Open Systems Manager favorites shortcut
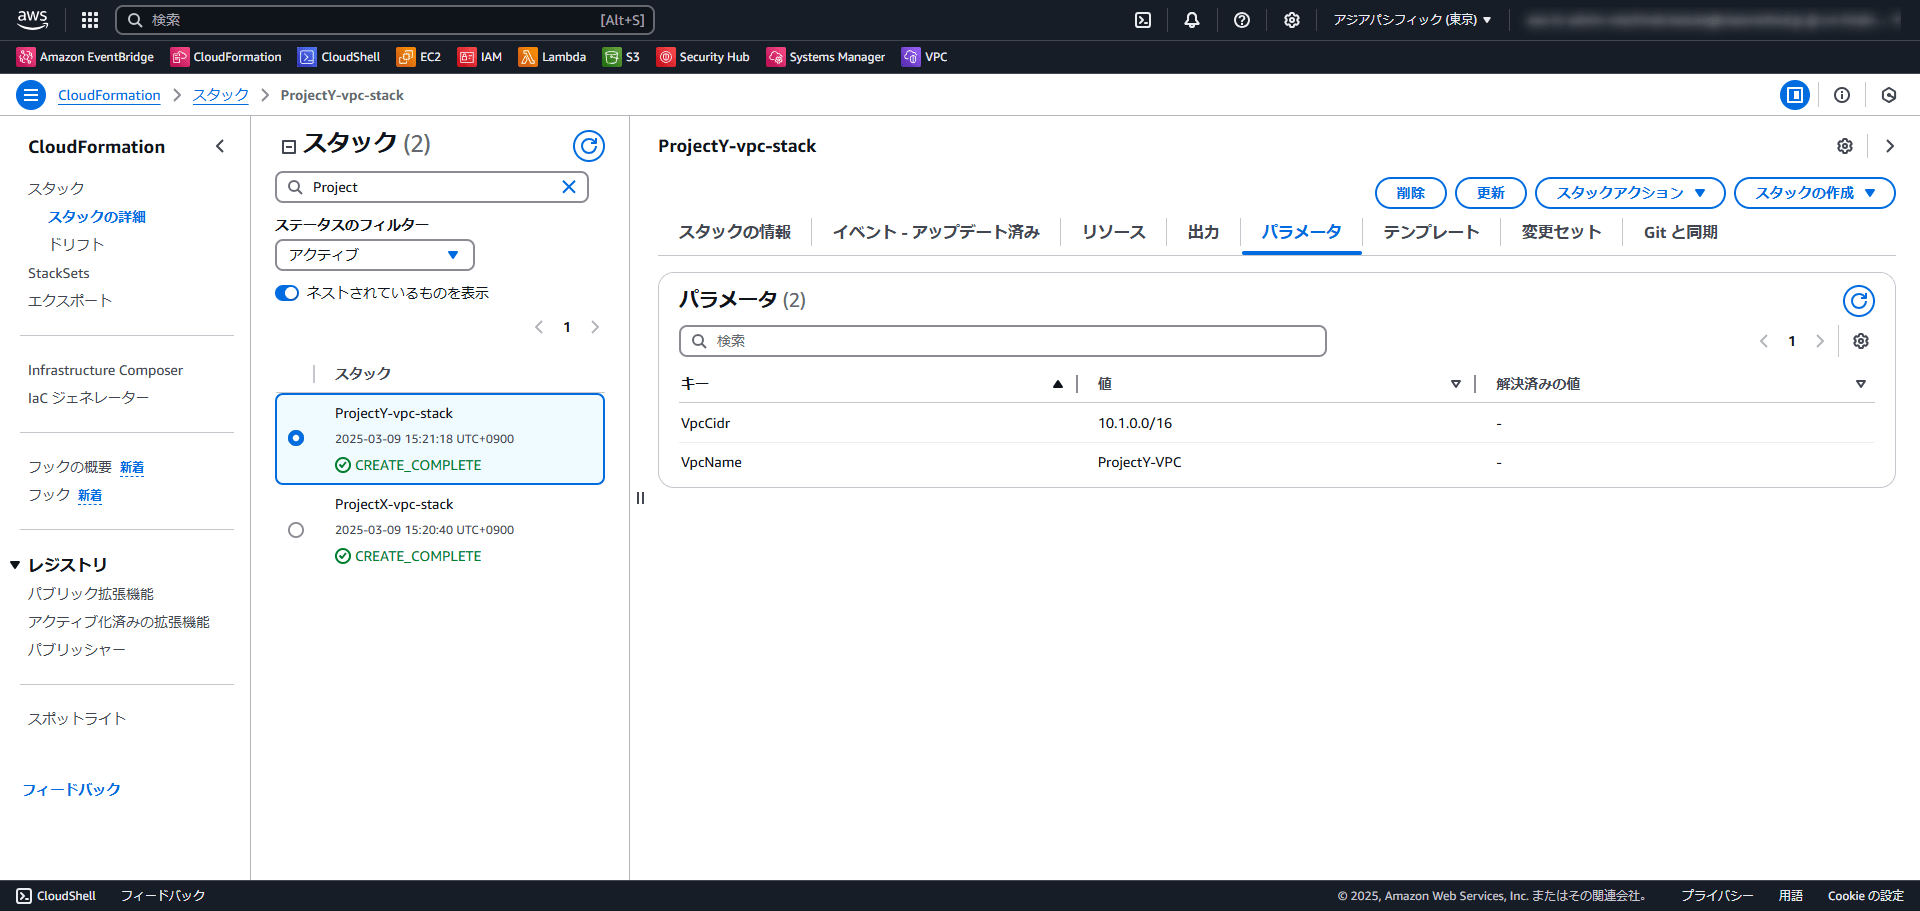 [x=826, y=57]
